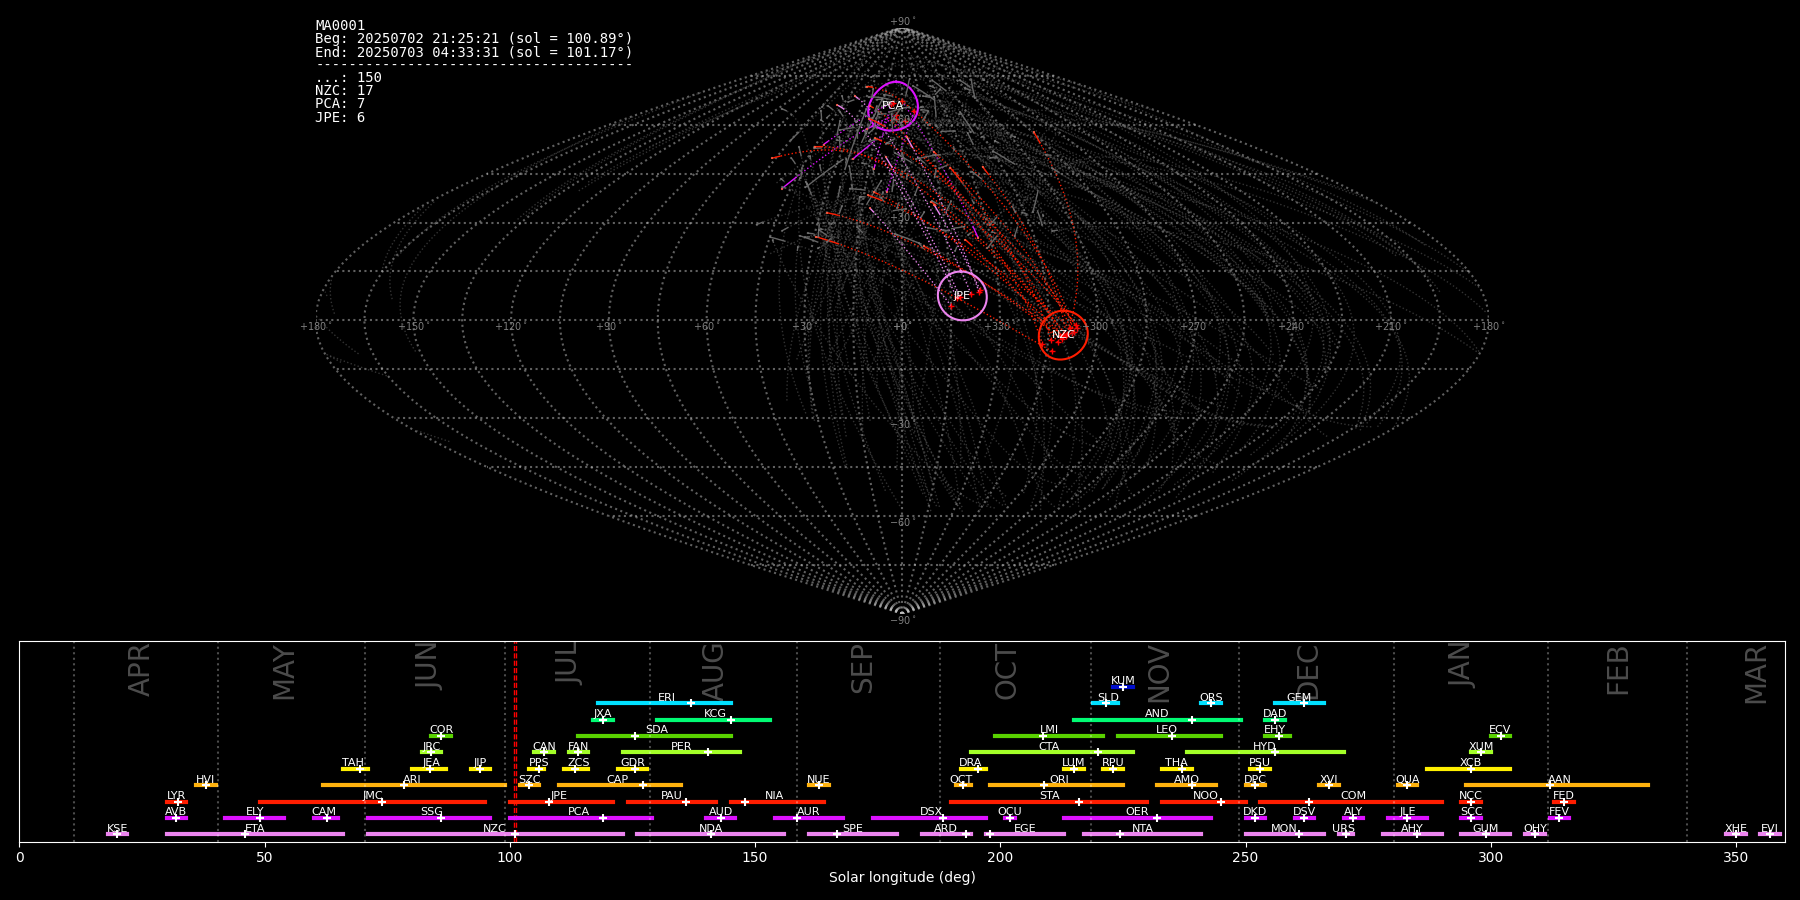The image size is (1800, 900).
Task: Select the PCA bar in the timeline
Action: pos(581,818)
